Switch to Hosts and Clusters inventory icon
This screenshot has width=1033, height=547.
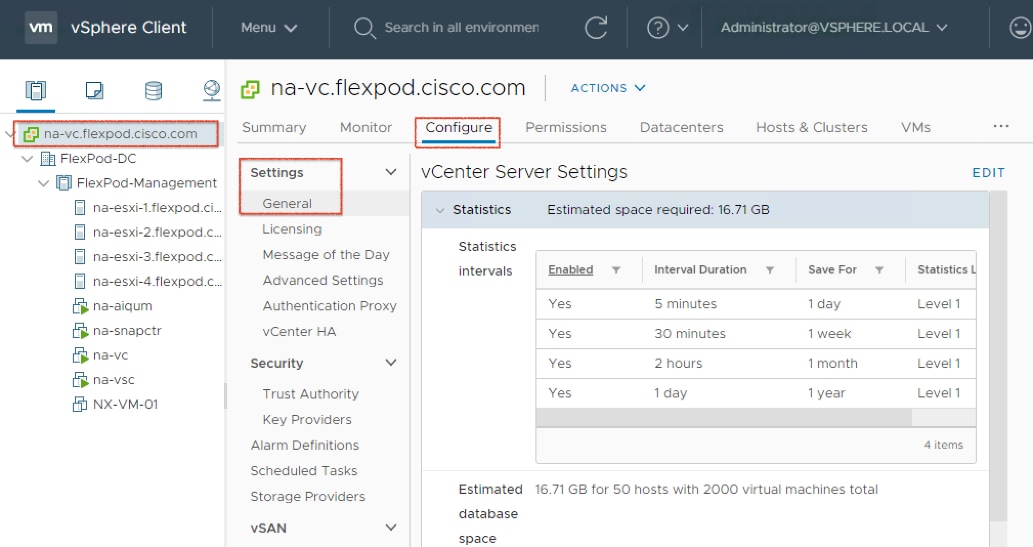(x=36, y=90)
